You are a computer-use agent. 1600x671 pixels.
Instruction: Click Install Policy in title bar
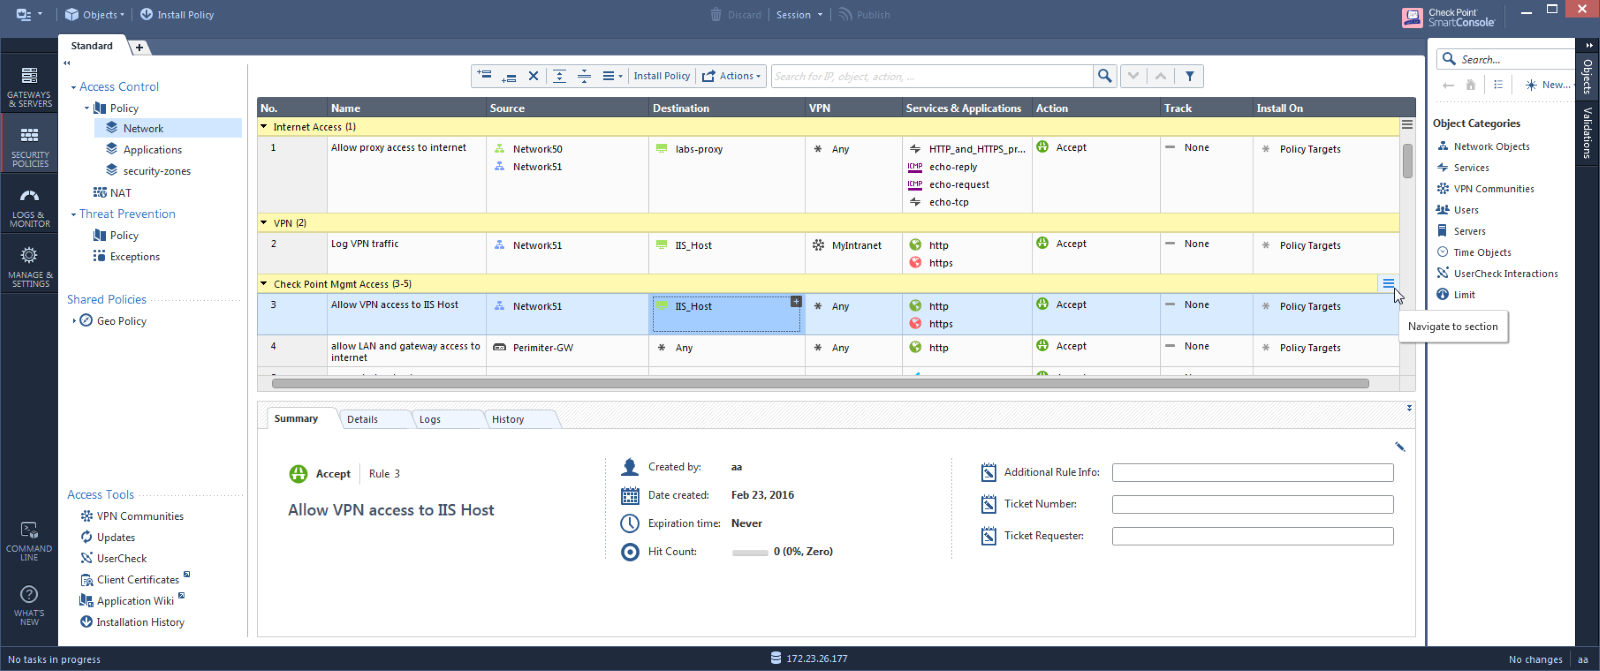tap(177, 15)
